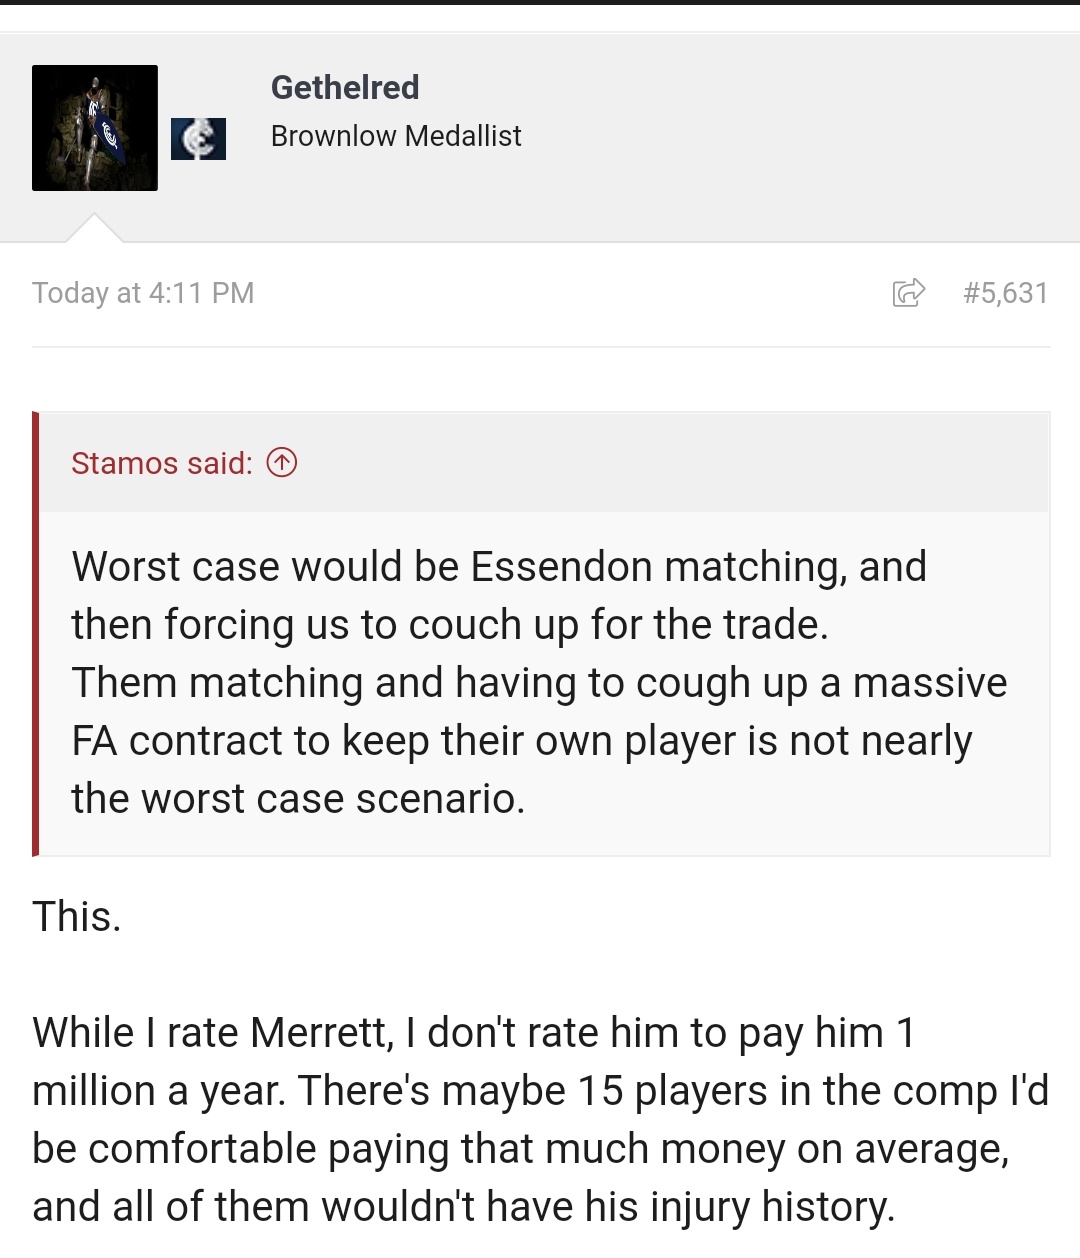
Task: Click the dark bar at page top
Action: tap(540, 3)
